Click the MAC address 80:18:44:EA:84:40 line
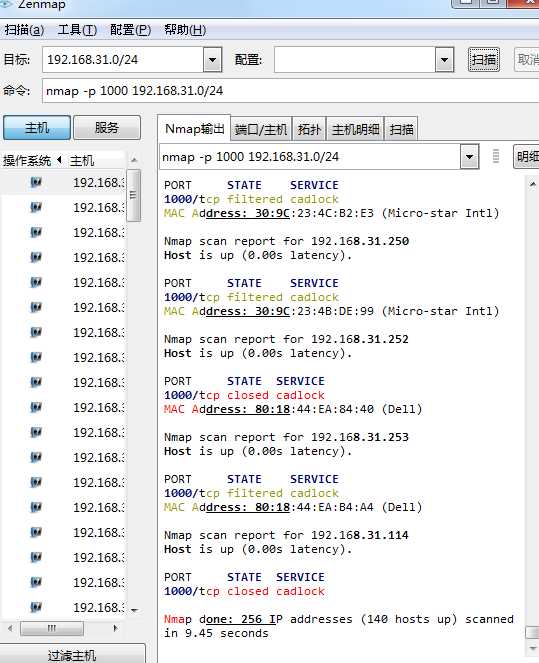This screenshot has width=539, height=663. coord(293,409)
